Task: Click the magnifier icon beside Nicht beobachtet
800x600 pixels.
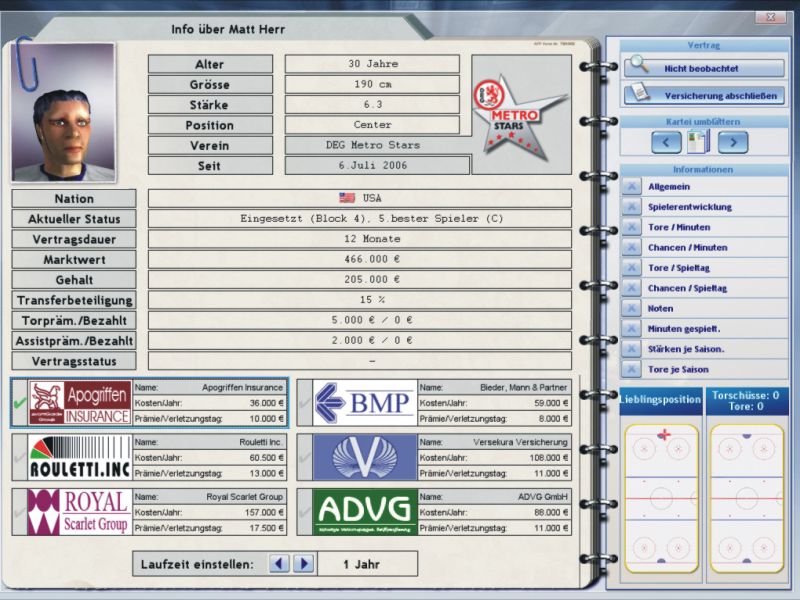Action: click(x=638, y=65)
